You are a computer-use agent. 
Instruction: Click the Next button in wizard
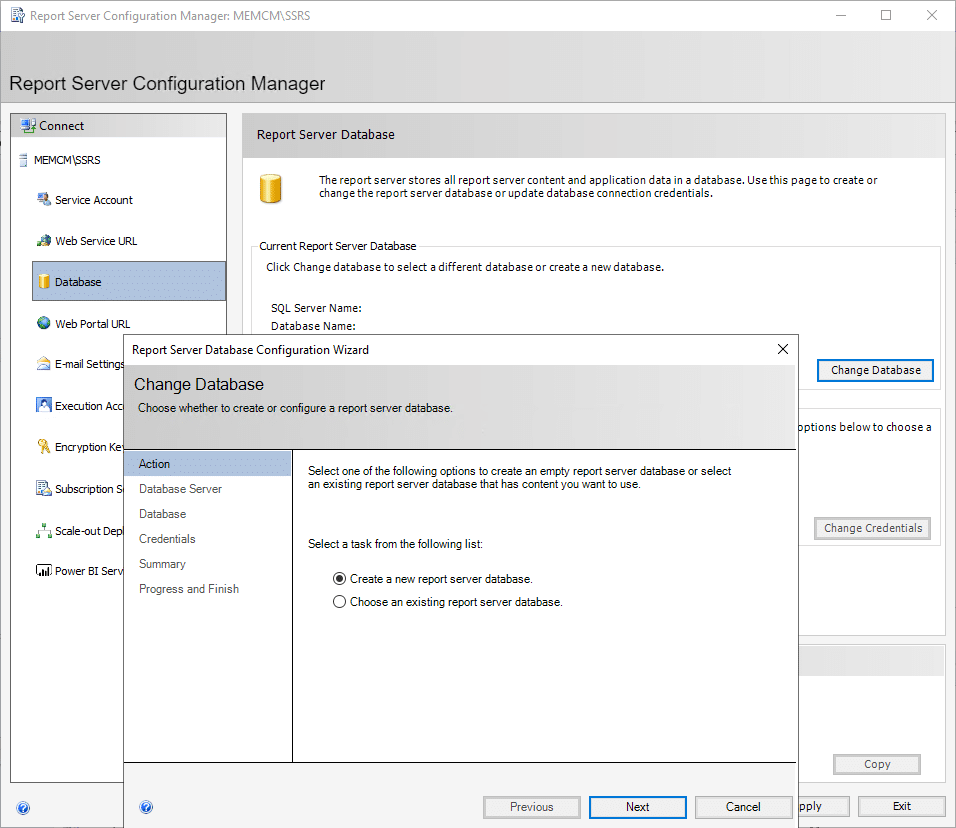click(x=637, y=807)
